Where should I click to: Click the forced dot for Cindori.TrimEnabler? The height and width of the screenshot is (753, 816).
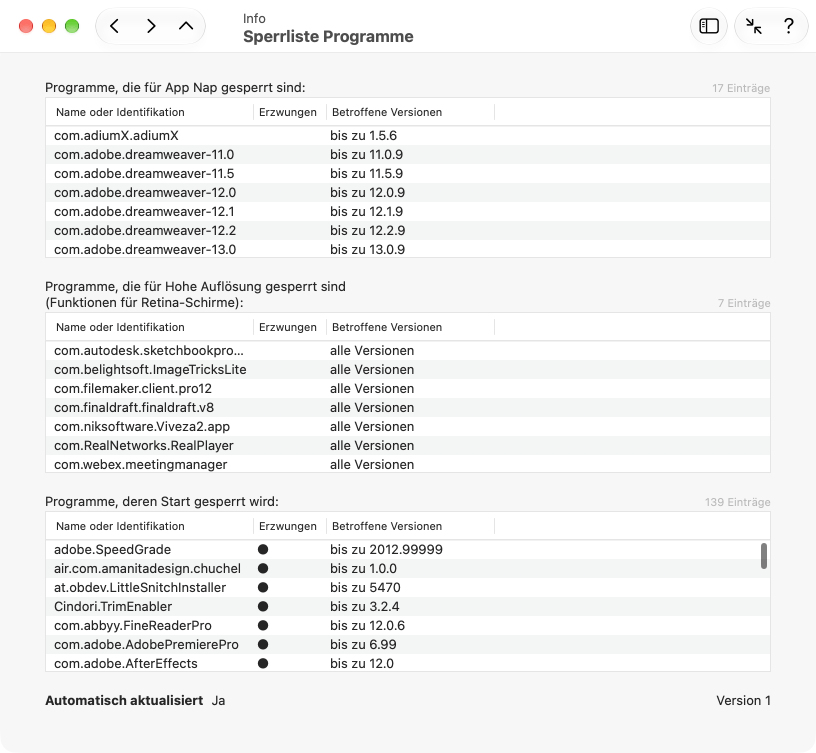(263, 606)
